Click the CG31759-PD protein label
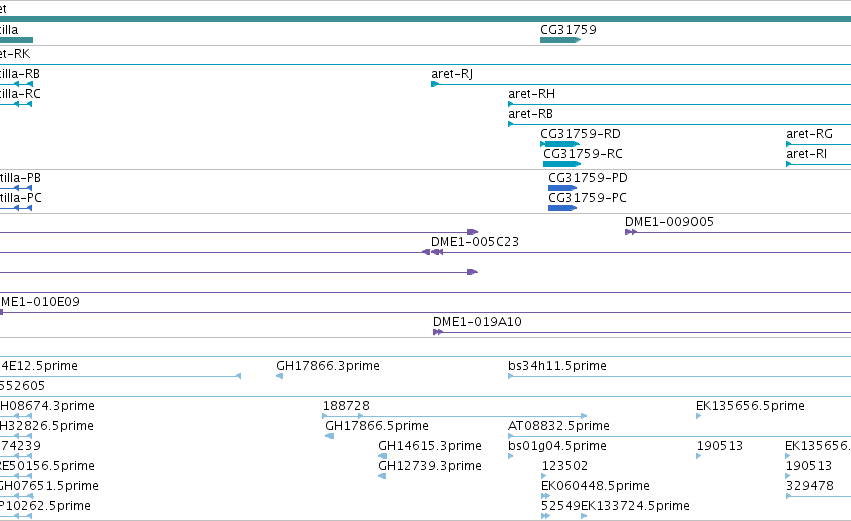Screen dimensions: 851x521 (588, 178)
